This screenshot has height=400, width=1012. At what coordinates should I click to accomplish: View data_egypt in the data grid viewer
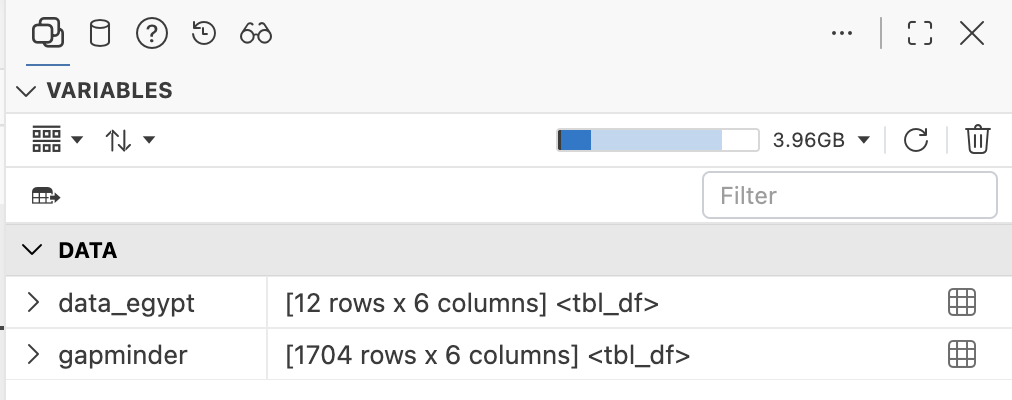click(x=962, y=302)
